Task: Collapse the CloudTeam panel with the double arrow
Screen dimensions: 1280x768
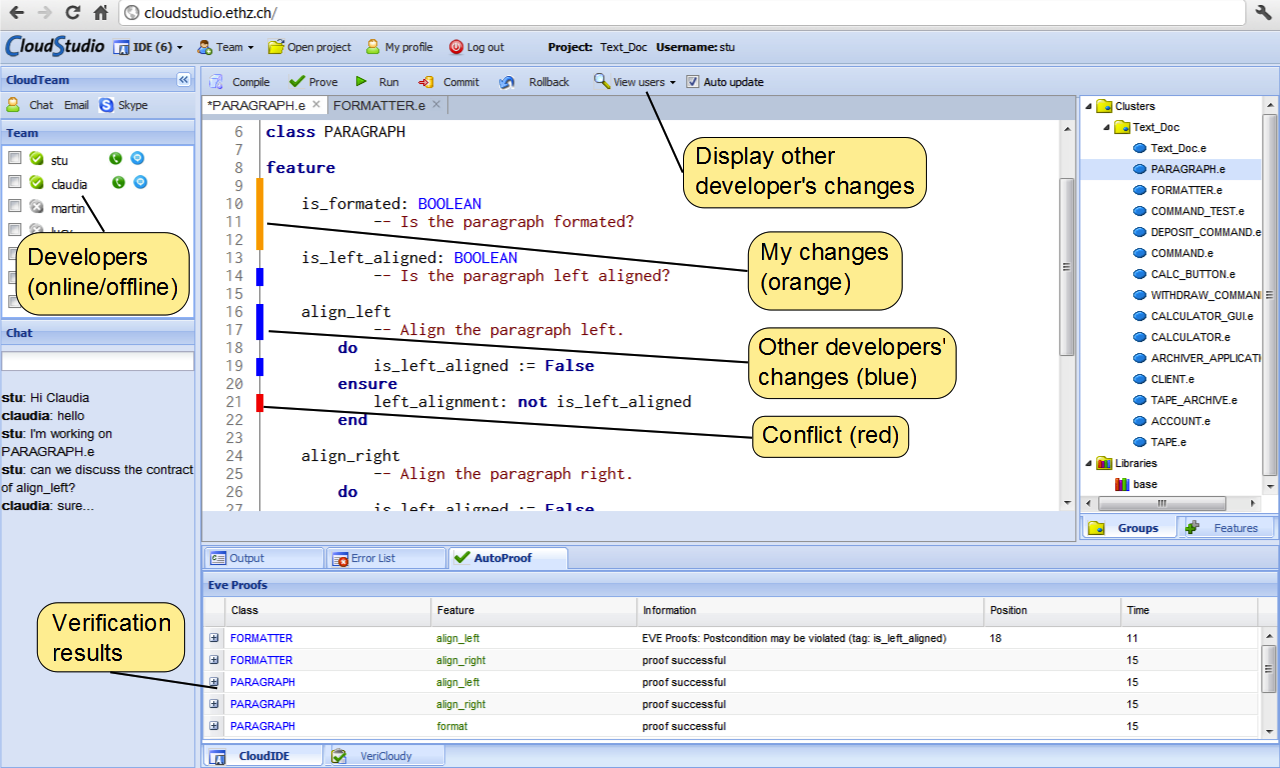Action: [x=184, y=80]
